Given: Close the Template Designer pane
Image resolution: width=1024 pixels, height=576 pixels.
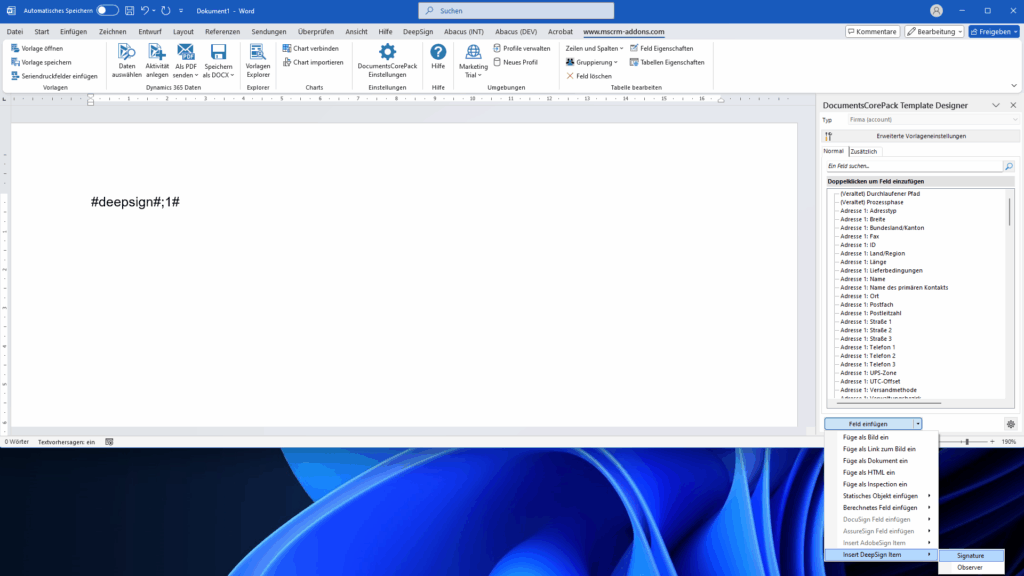Looking at the screenshot, I should tap(1014, 105).
